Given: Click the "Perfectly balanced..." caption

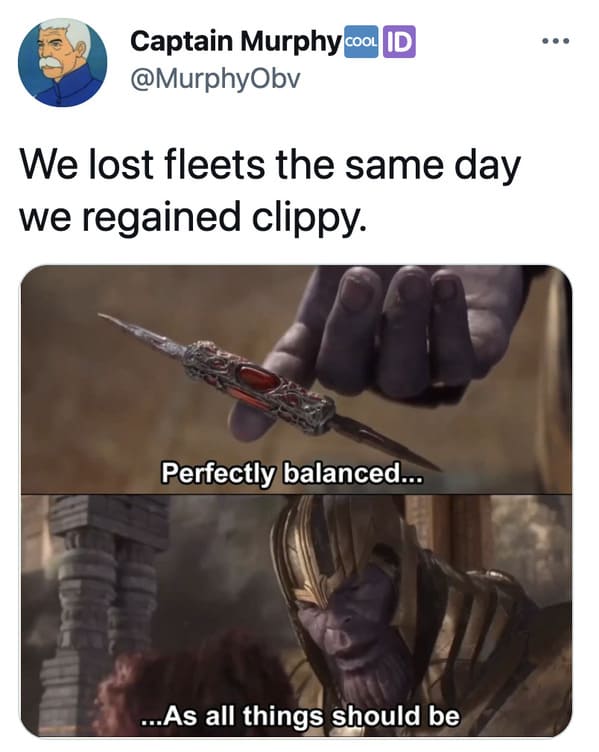Looking at the screenshot, I should coord(293,473).
